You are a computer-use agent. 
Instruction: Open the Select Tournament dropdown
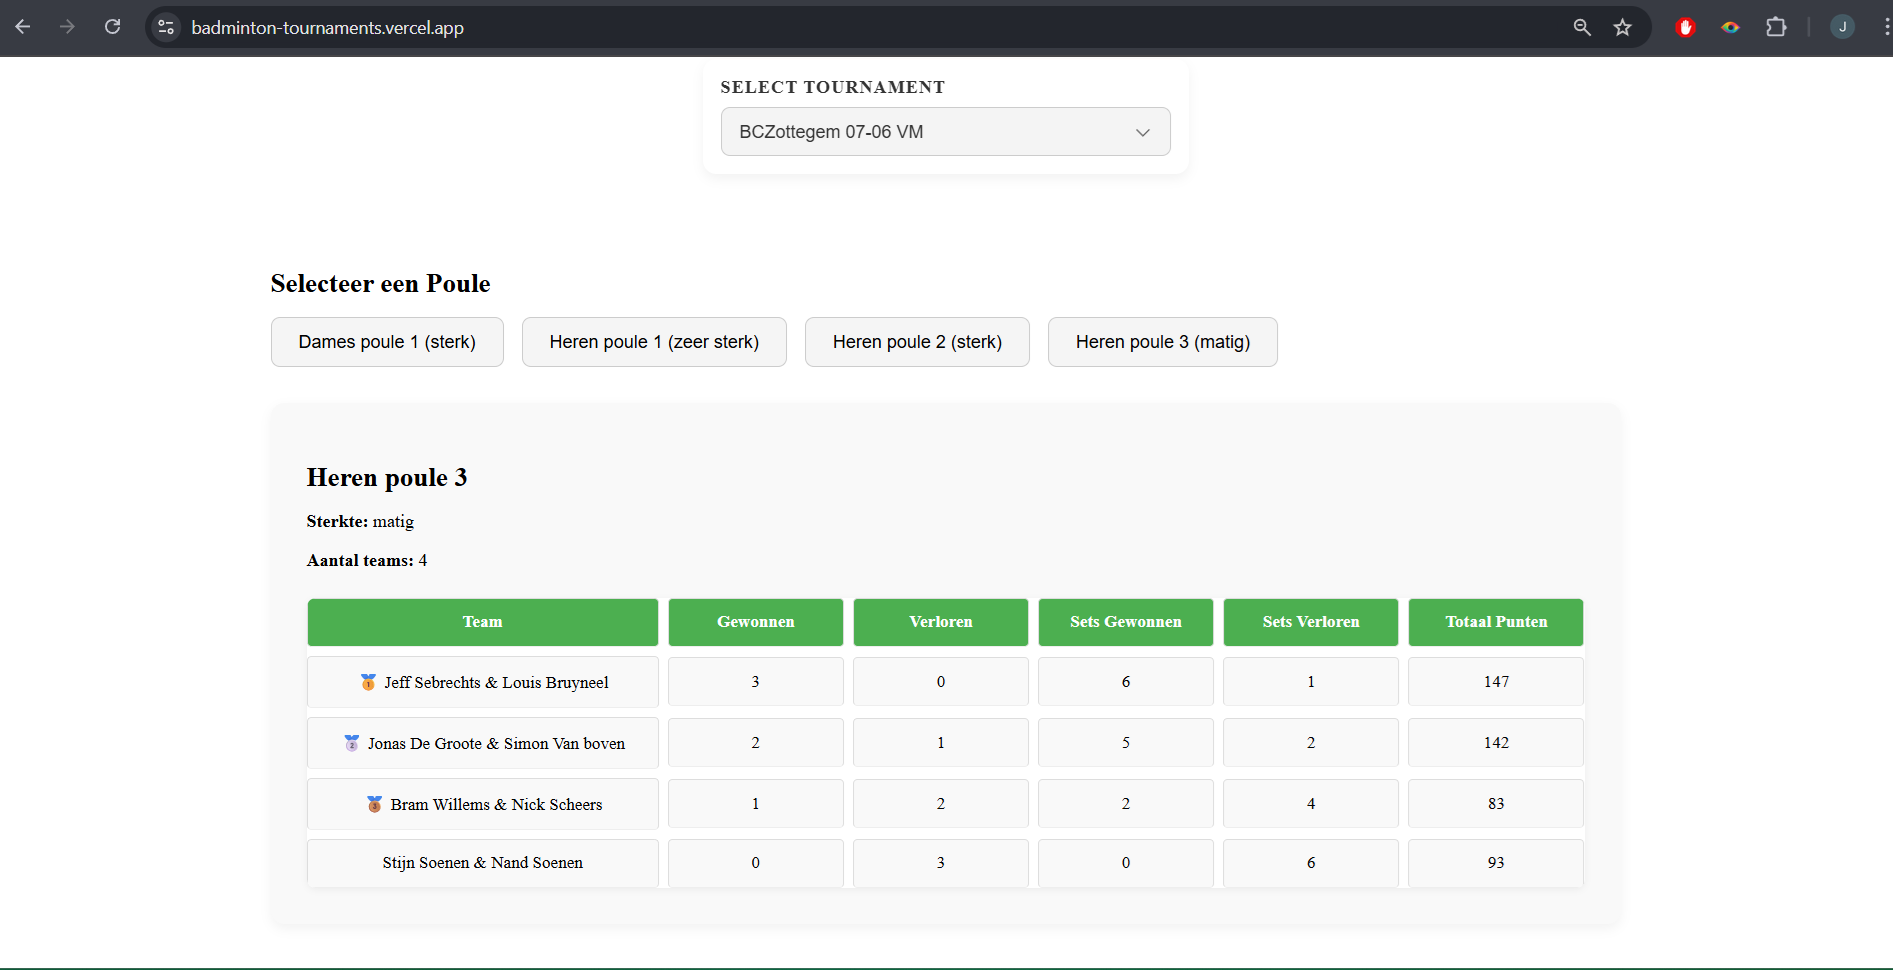[945, 132]
